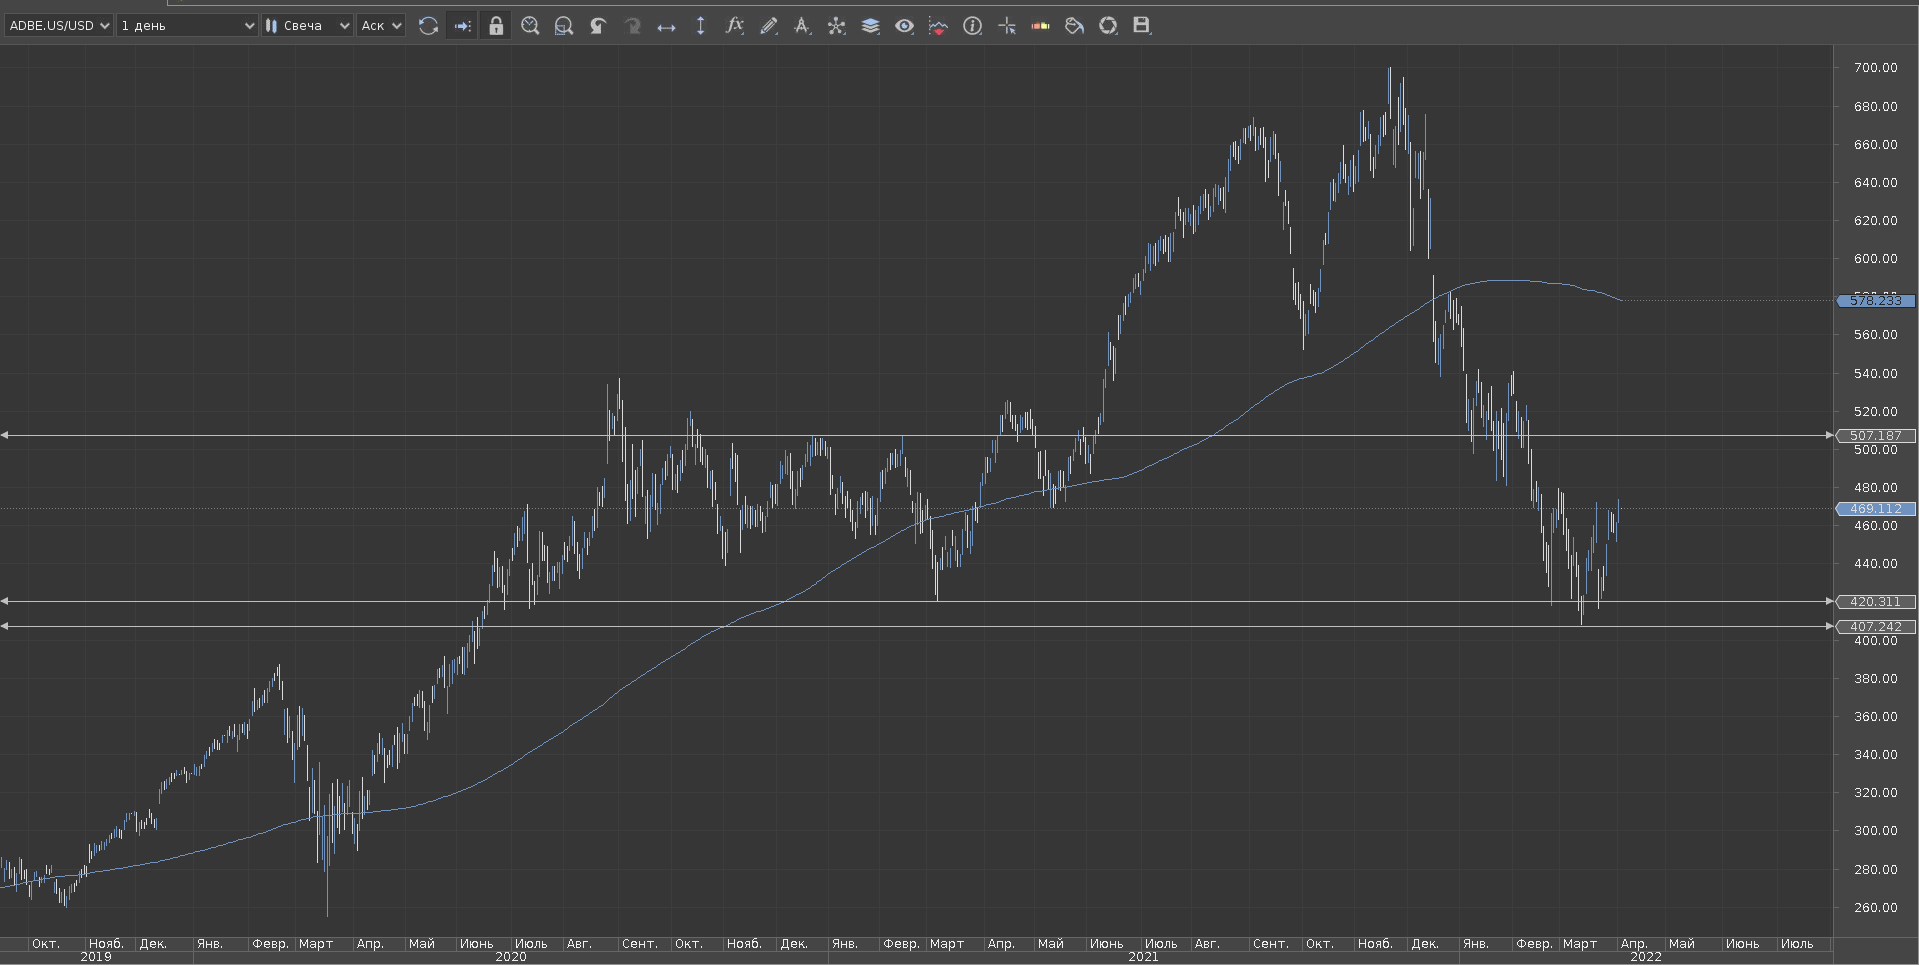Image resolution: width=1919 pixels, height=965 pixels.
Task: Click the zoom in magnifier icon
Action: [x=530, y=26]
